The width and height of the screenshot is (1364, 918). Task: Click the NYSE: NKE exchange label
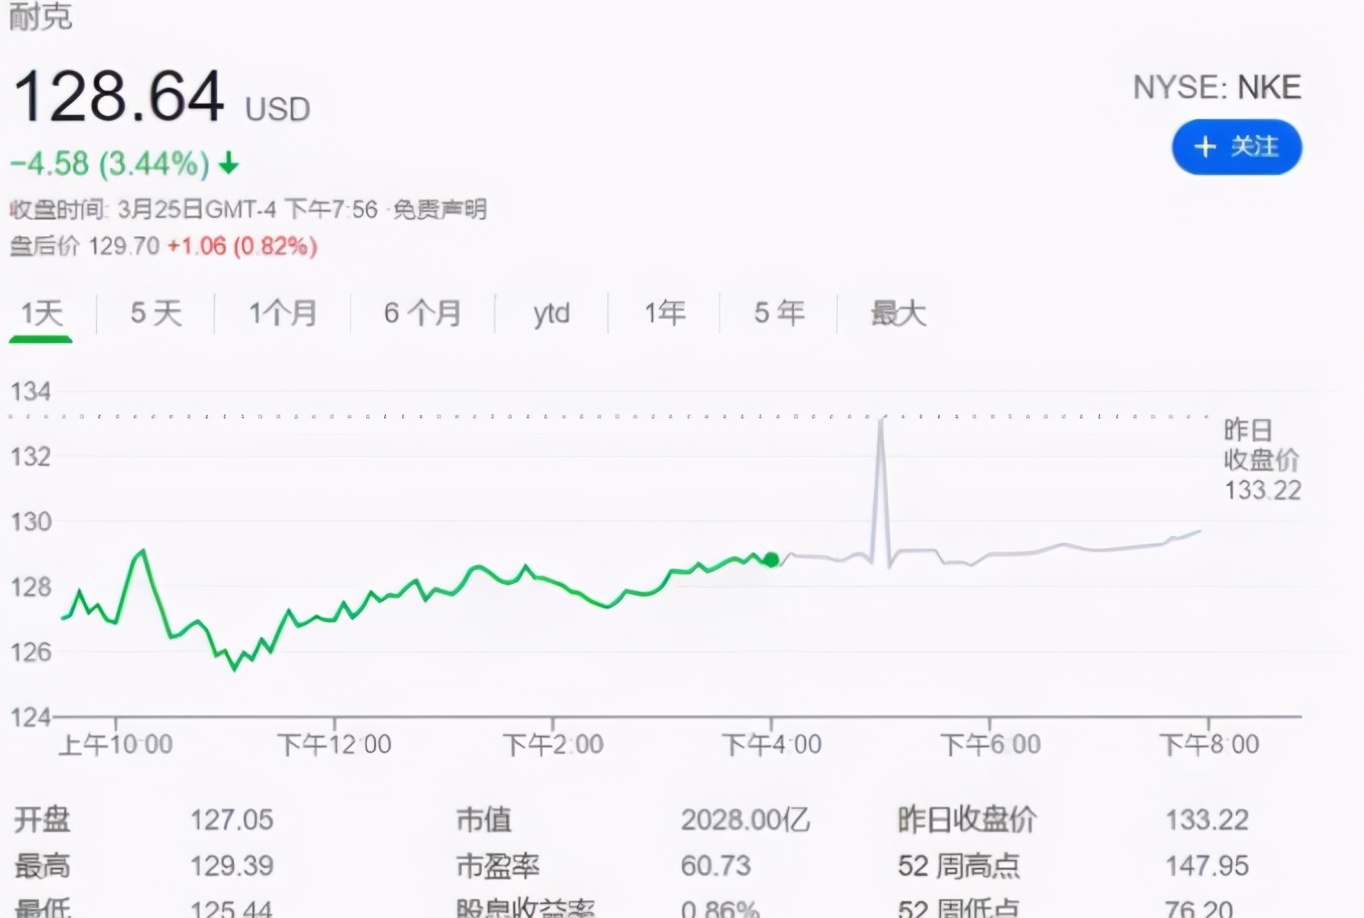click(x=1217, y=87)
